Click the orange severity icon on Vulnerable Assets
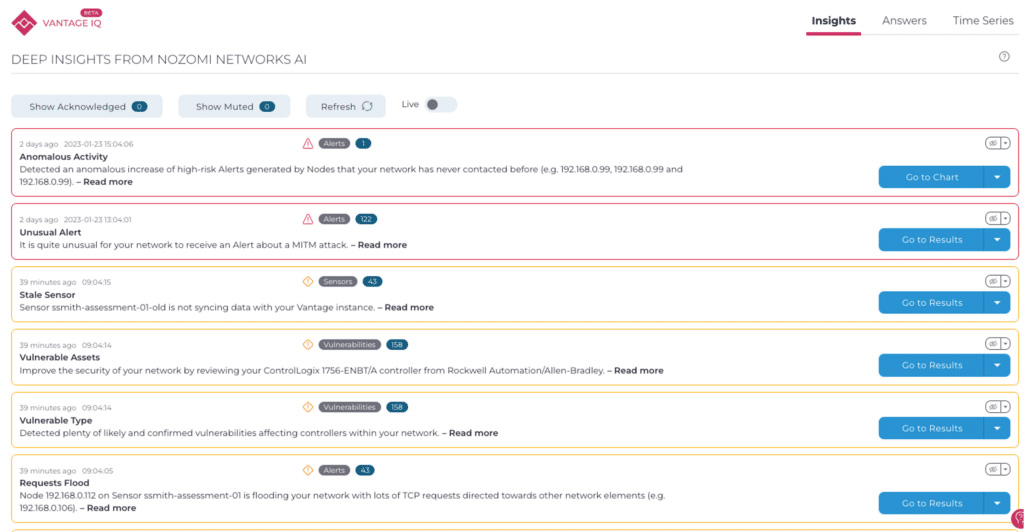Screen dimensions: 1024x532 308,345
